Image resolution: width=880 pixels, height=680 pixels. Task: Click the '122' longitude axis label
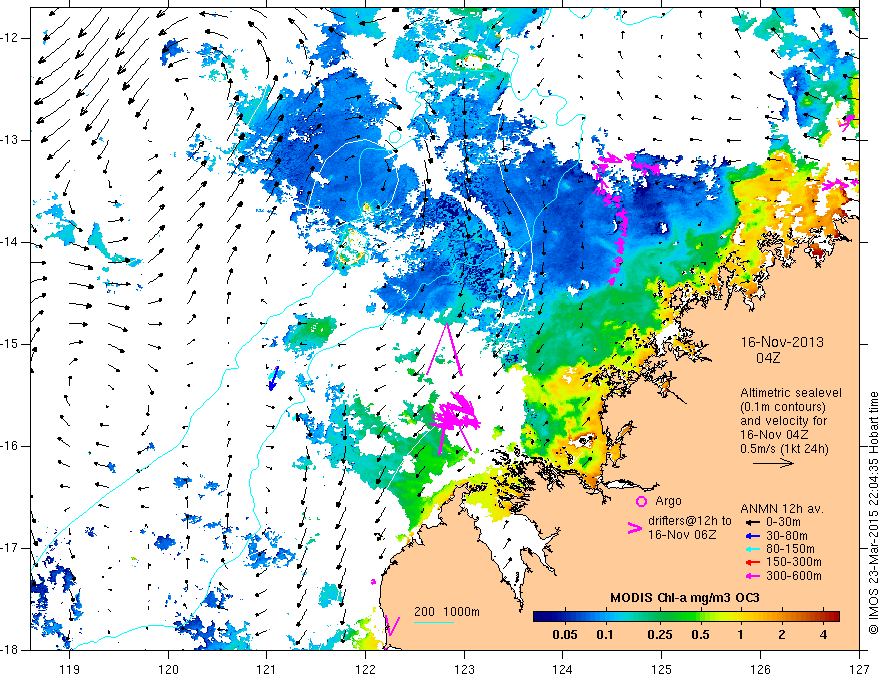pos(365,669)
